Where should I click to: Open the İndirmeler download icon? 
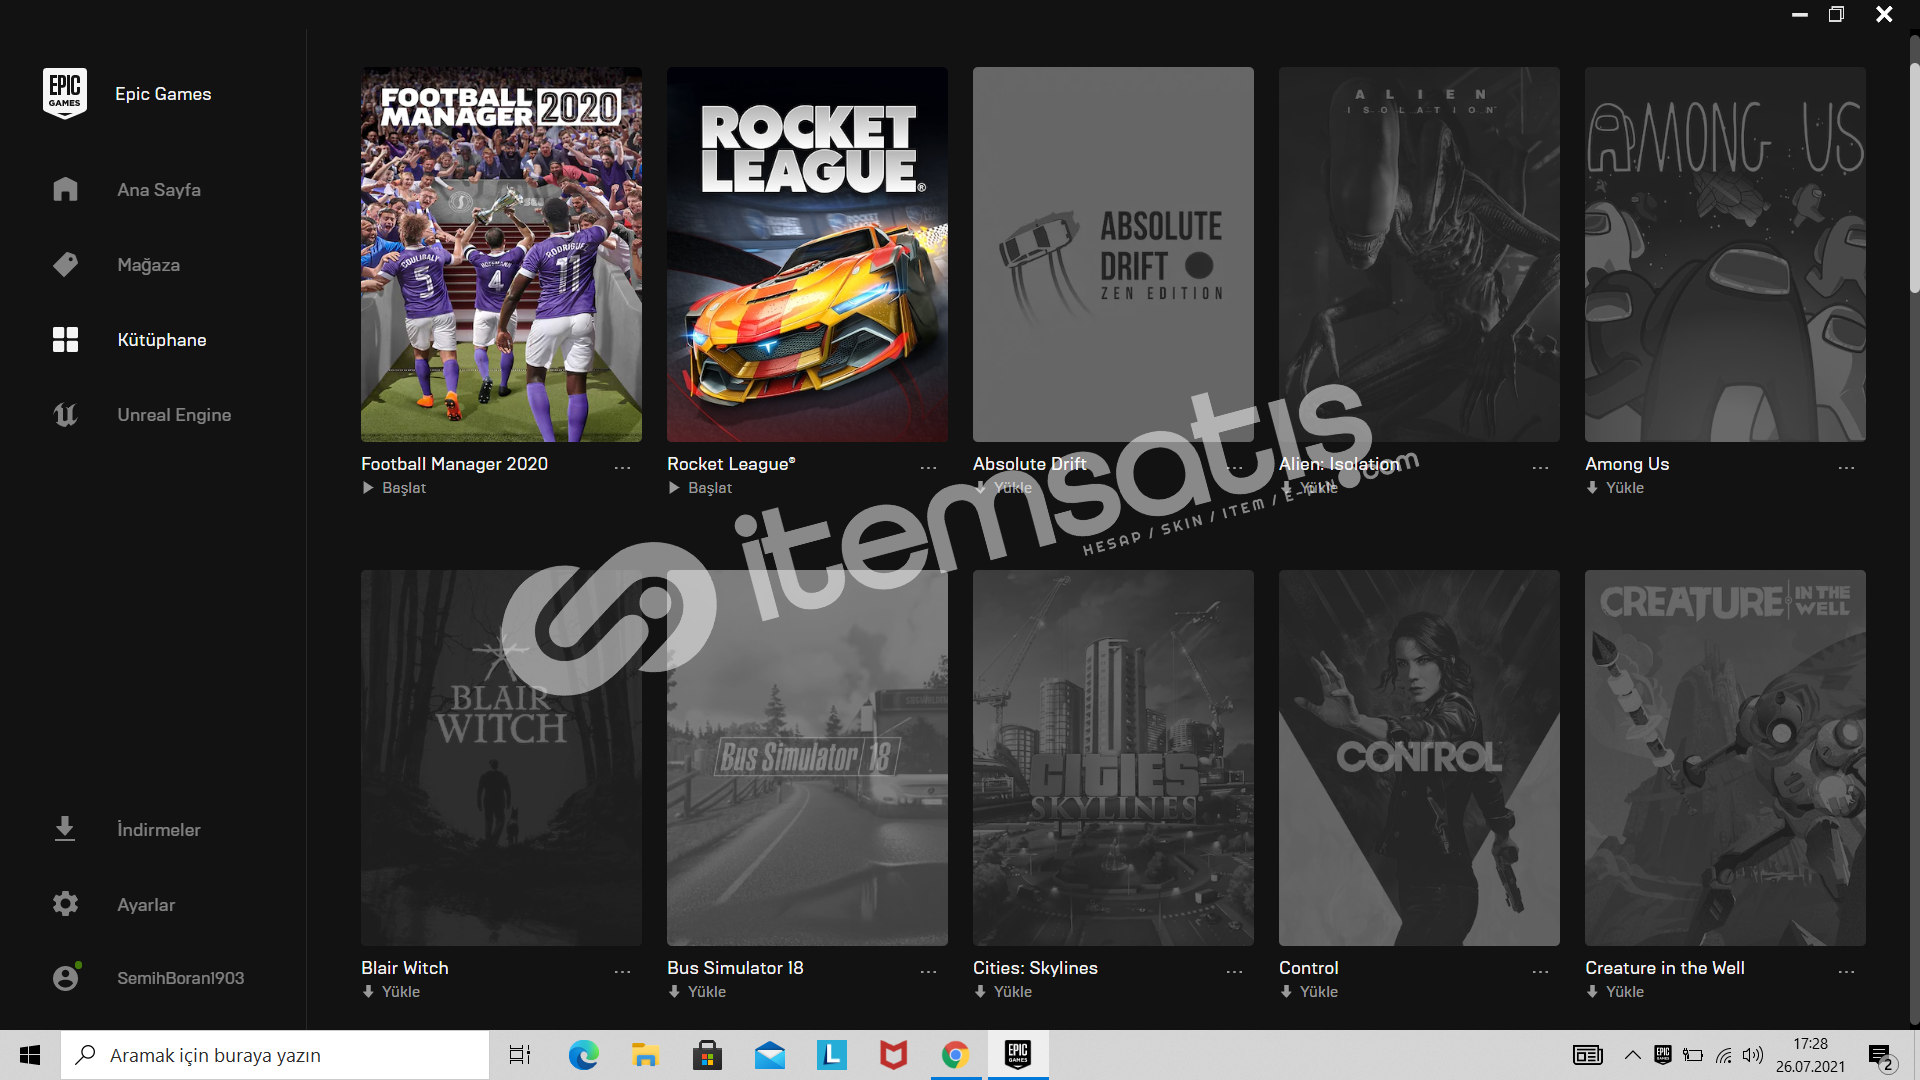pos(65,829)
